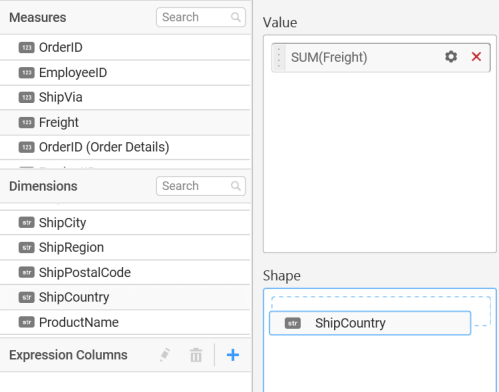The height and width of the screenshot is (392, 499).
Task: Select the ShipCity dimension
Action: pyautogui.click(x=125, y=222)
